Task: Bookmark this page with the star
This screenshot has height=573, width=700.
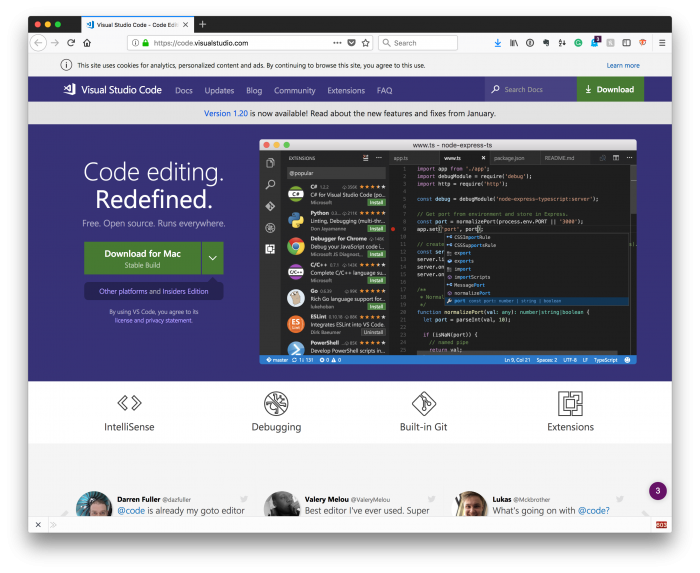Action: pos(366,43)
